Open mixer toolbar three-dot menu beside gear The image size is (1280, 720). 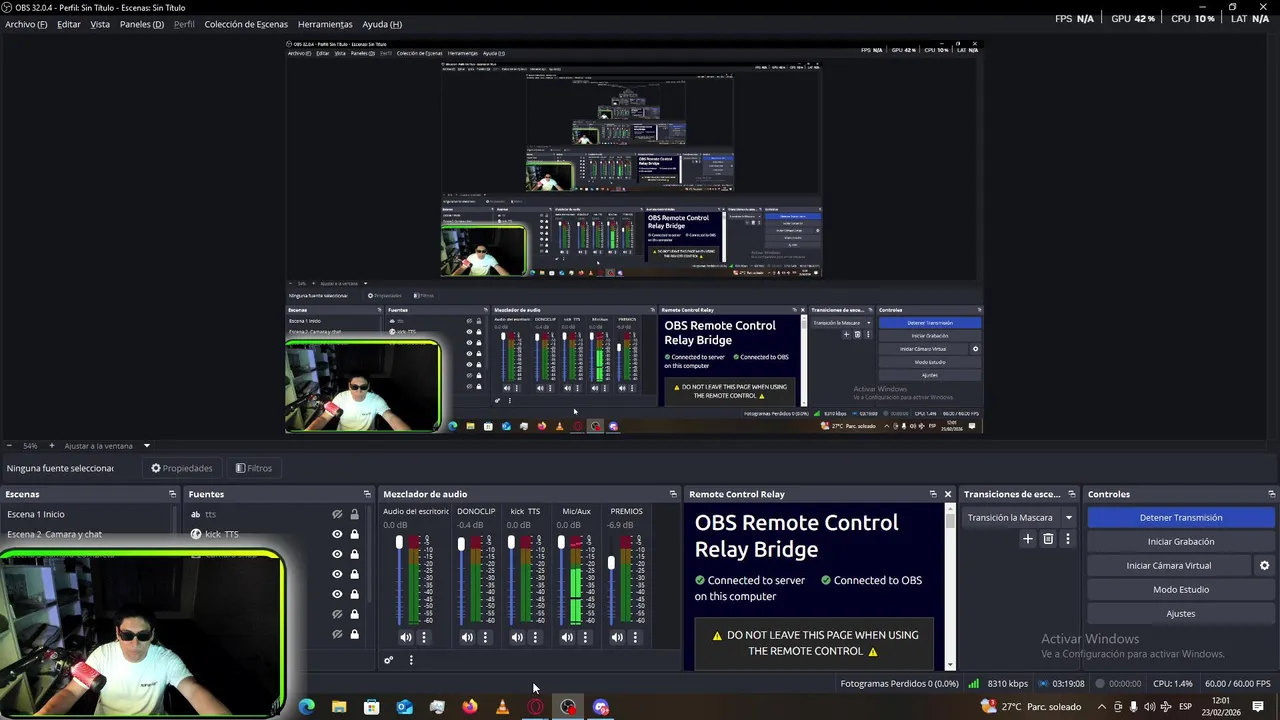tap(411, 660)
